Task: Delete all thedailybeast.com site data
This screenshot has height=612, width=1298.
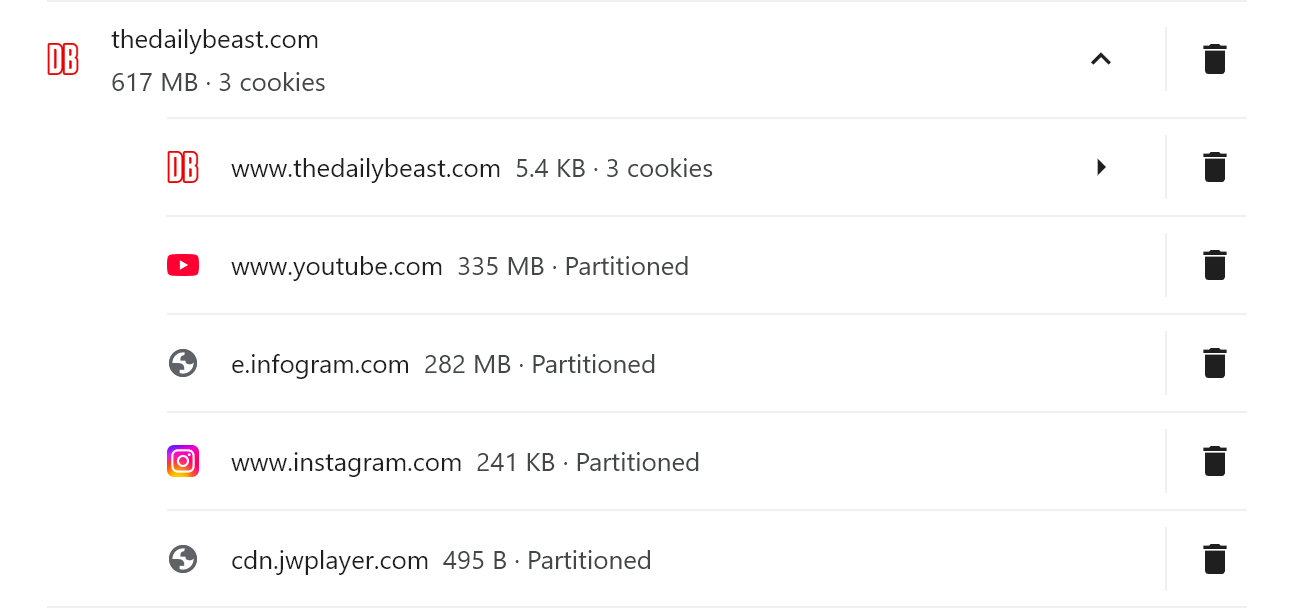Action: (x=1214, y=59)
